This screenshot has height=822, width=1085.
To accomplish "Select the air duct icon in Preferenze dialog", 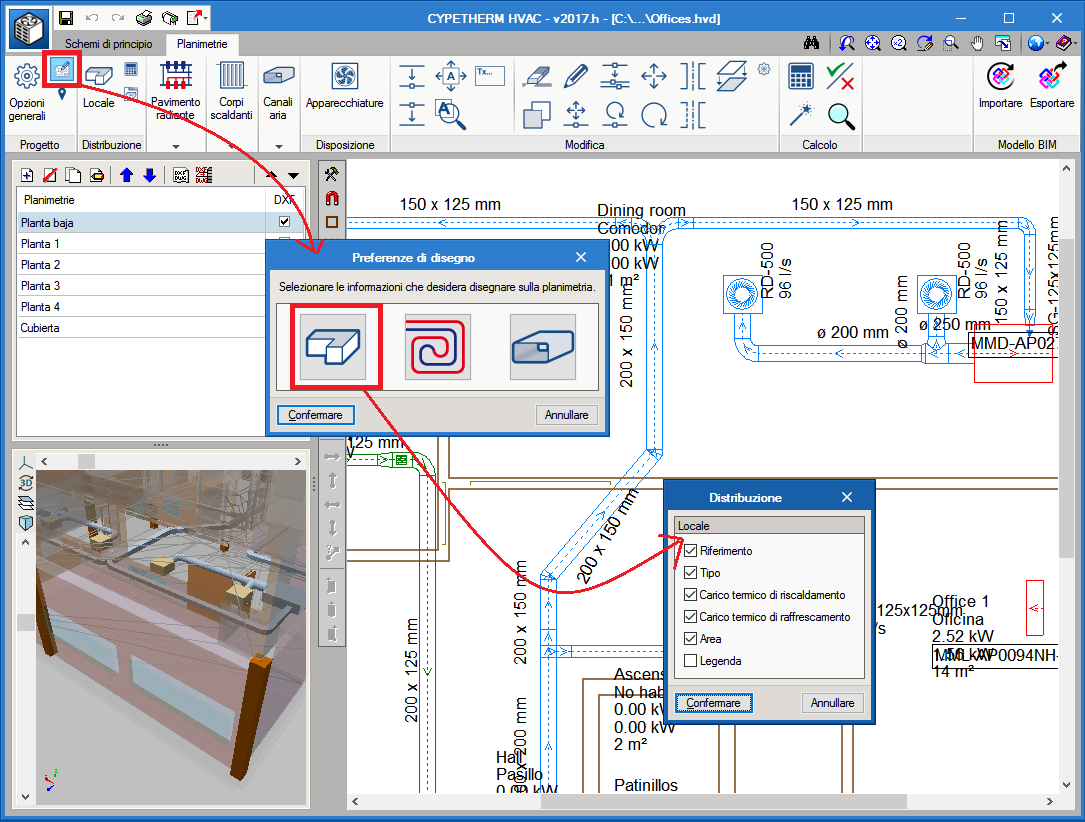I will coord(542,347).
